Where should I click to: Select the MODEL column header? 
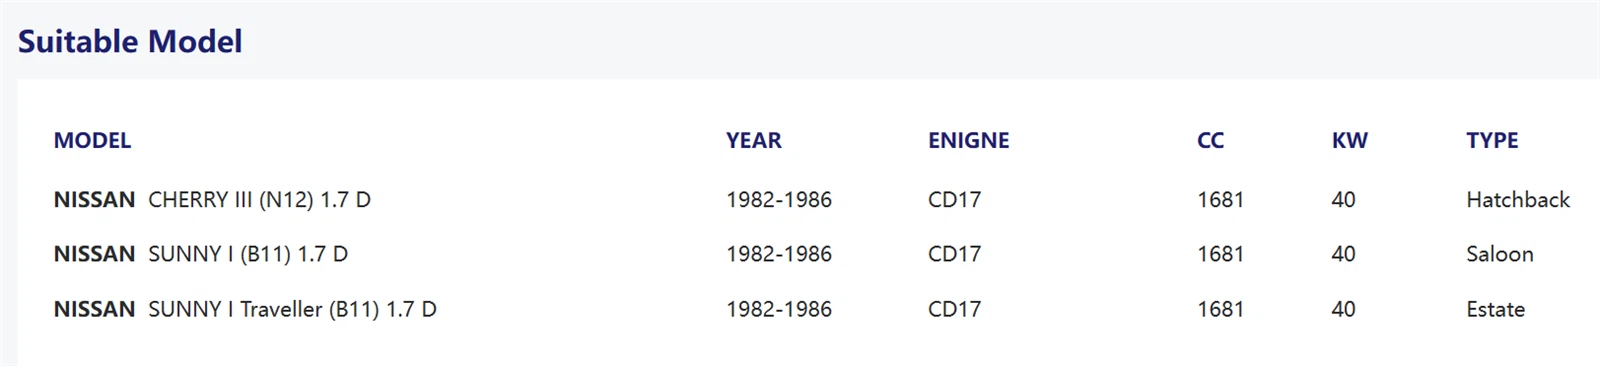point(92,140)
